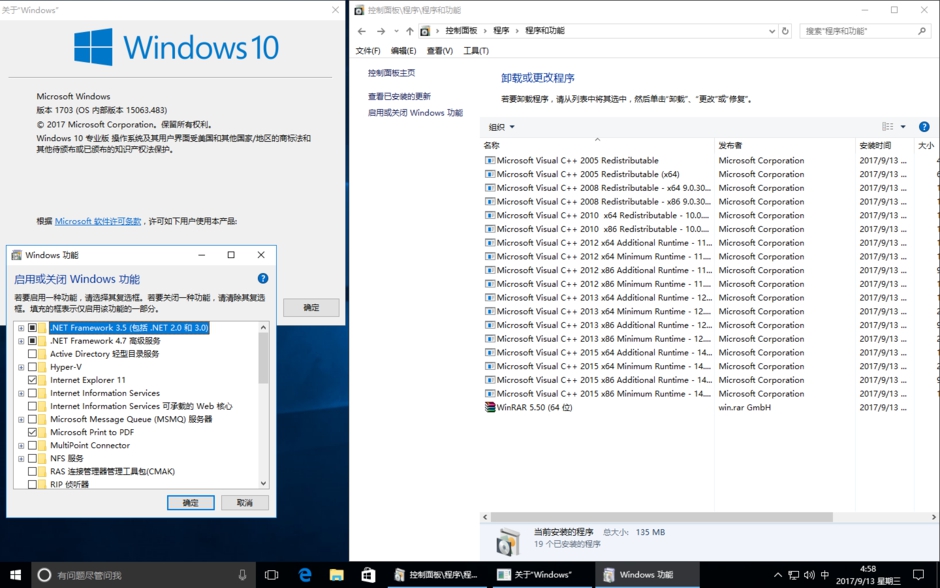The height and width of the screenshot is (588, 940).
Task: Click help icon in Windows Features dialog
Action: [263, 278]
